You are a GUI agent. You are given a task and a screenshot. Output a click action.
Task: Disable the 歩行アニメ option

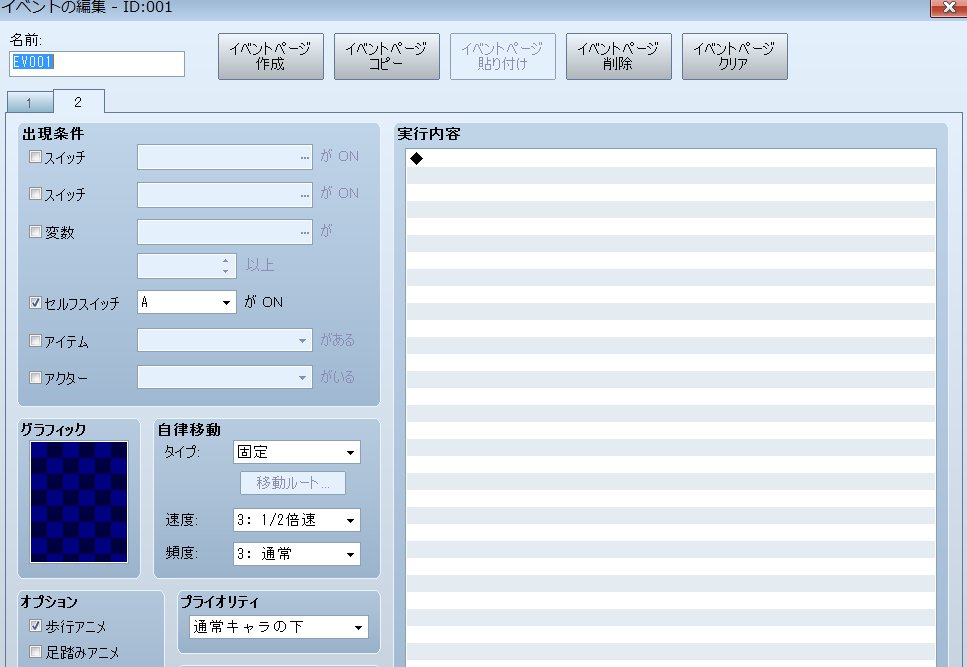(x=36, y=627)
